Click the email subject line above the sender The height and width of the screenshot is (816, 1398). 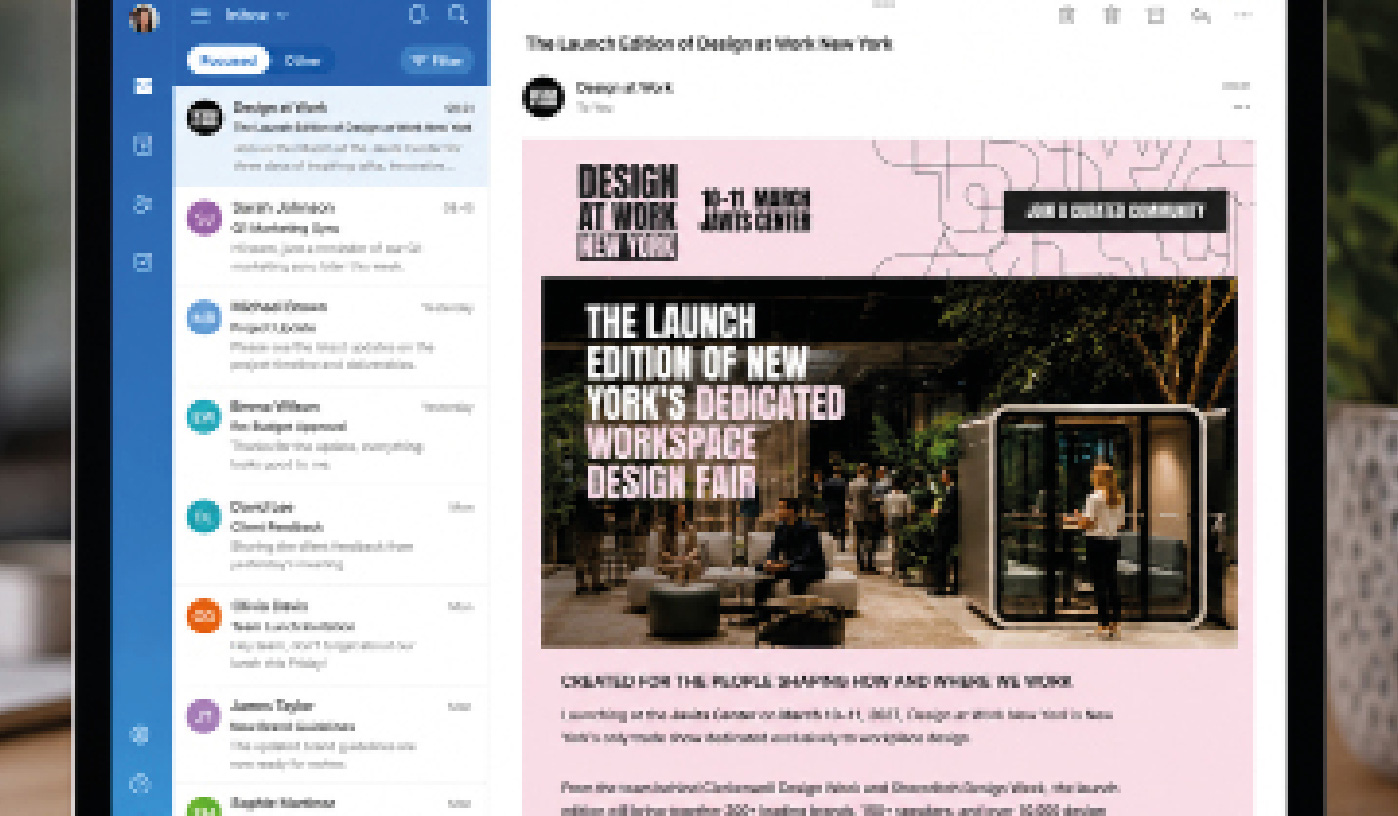pos(708,43)
